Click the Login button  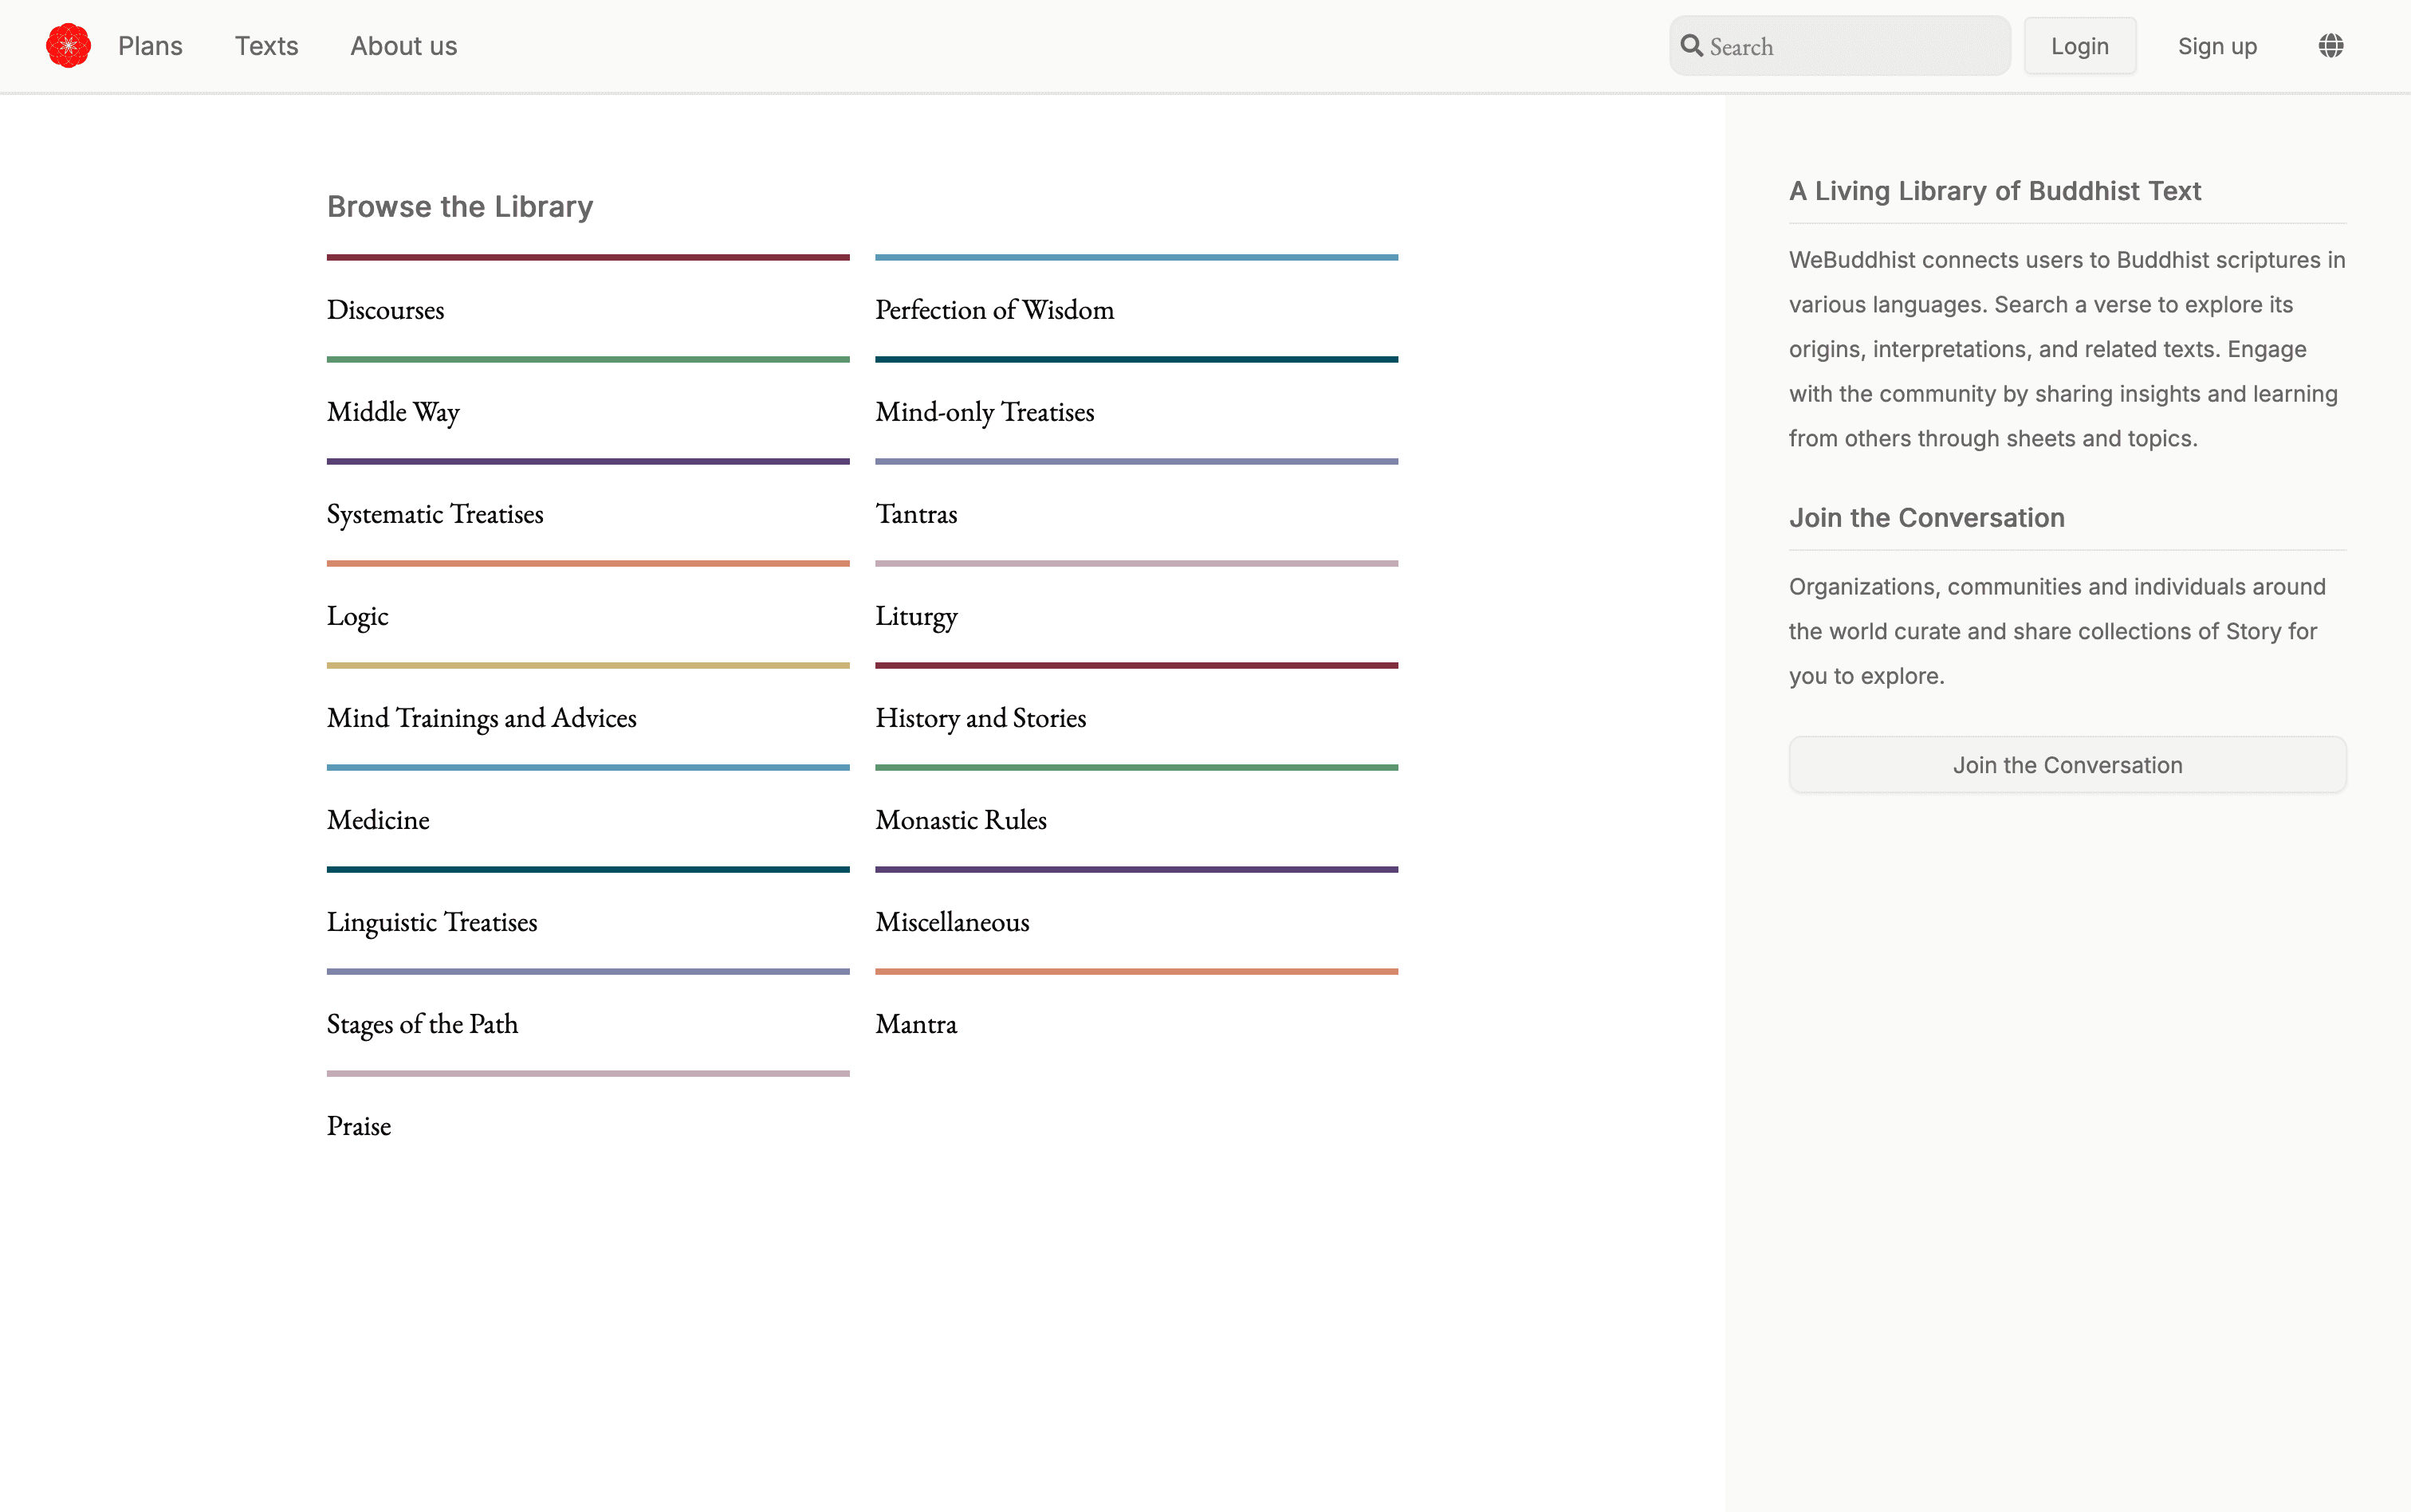coord(2080,46)
